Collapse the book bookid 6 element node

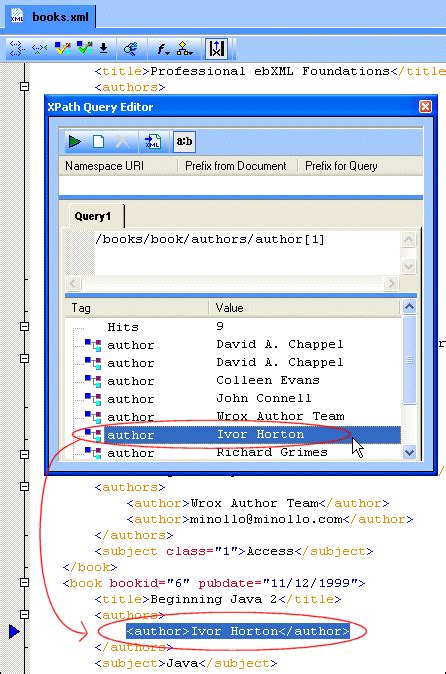click(x=24, y=582)
